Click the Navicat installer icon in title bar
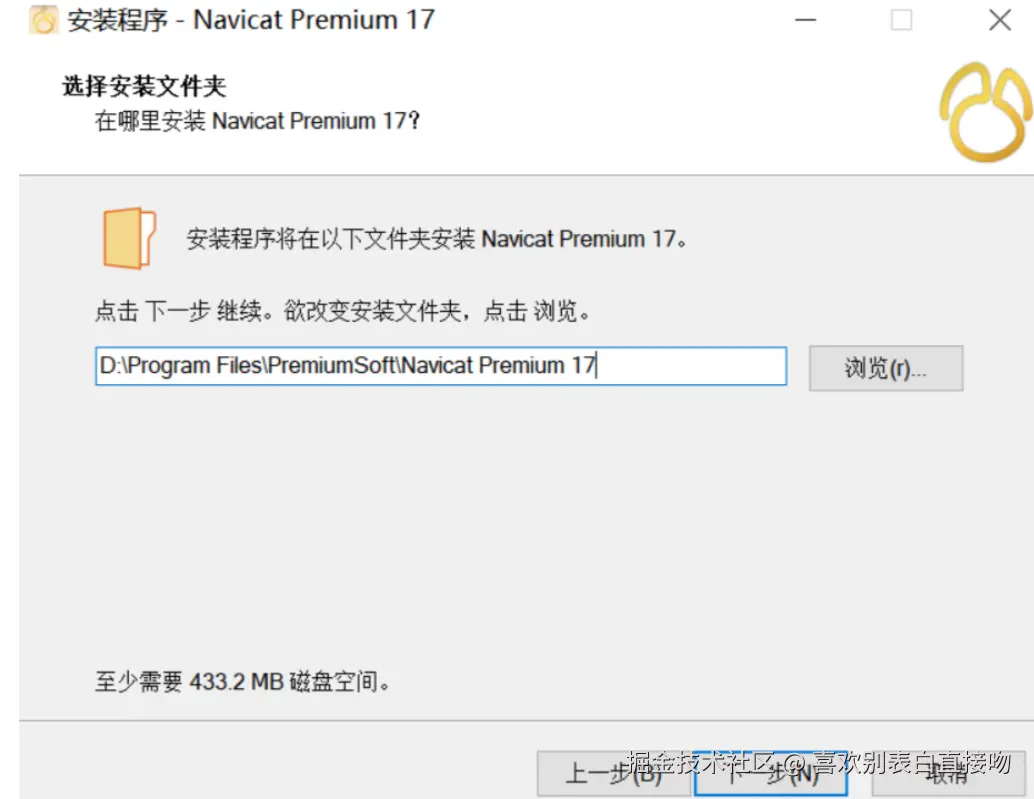 43,20
